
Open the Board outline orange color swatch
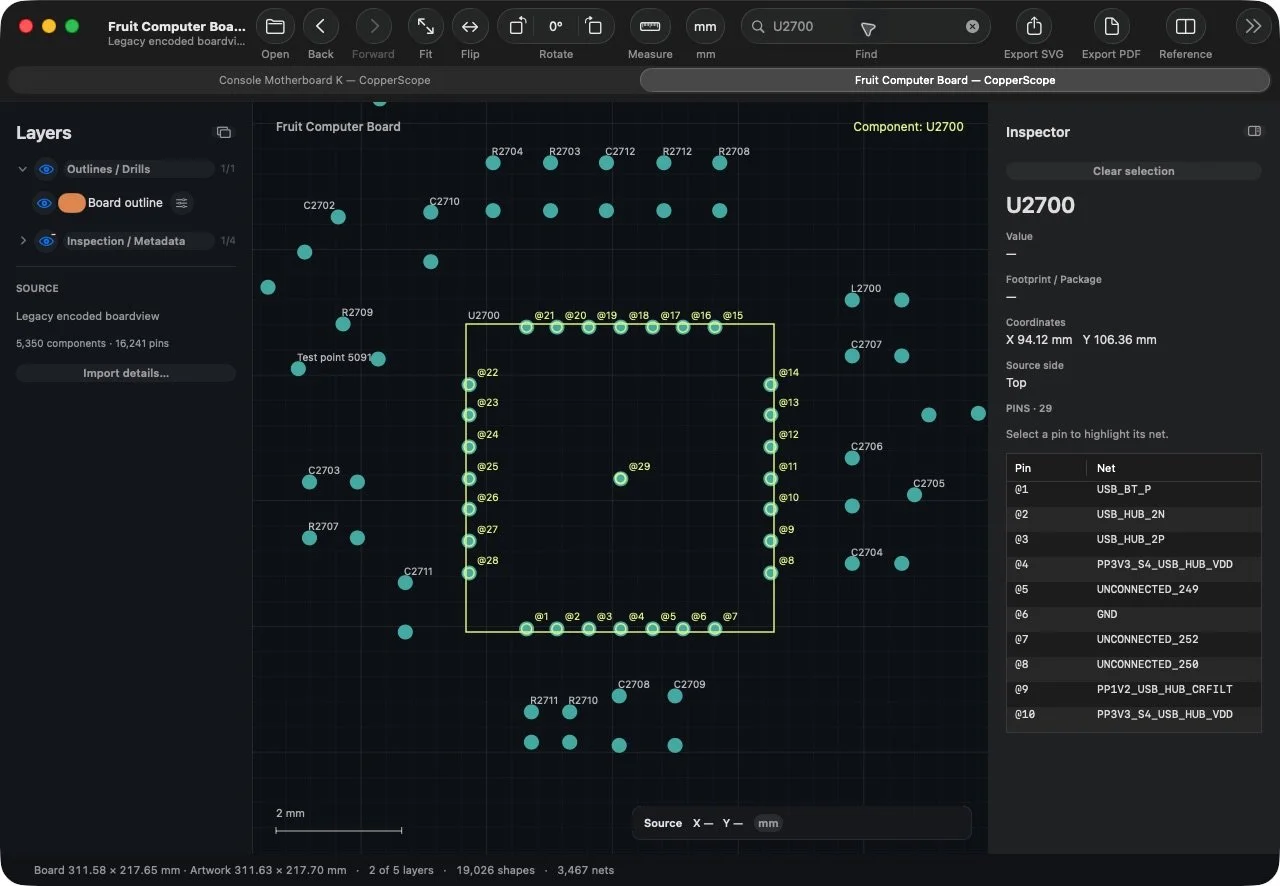click(x=71, y=203)
